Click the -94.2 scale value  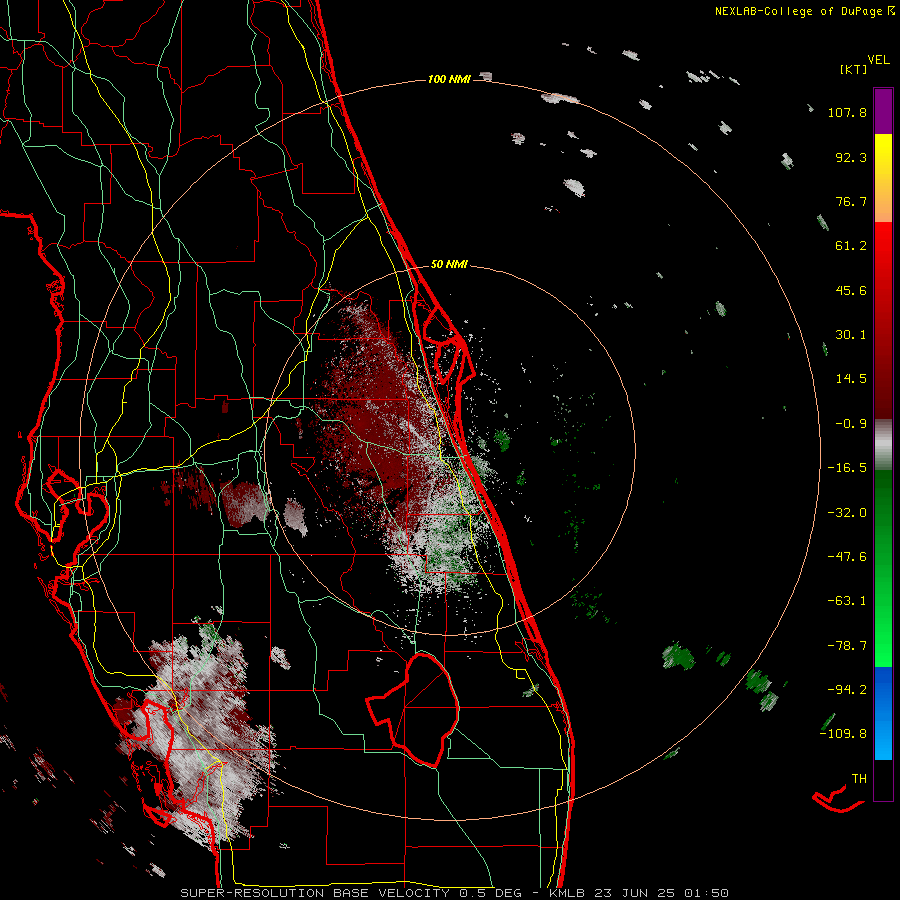click(847, 689)
